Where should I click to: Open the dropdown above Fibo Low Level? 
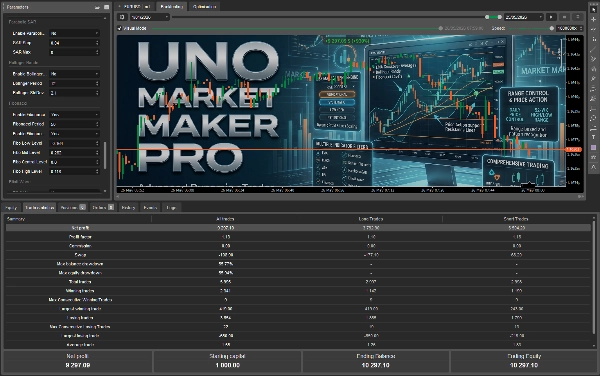pos(75,133)
